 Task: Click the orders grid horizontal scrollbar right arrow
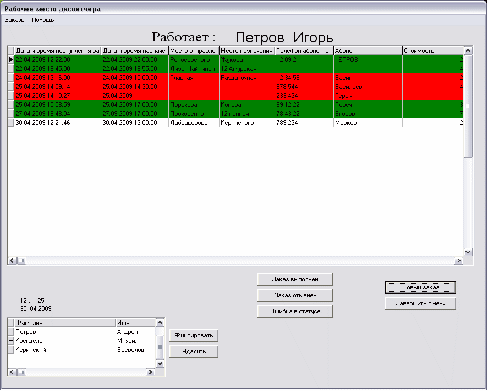[x=459, y=261]
